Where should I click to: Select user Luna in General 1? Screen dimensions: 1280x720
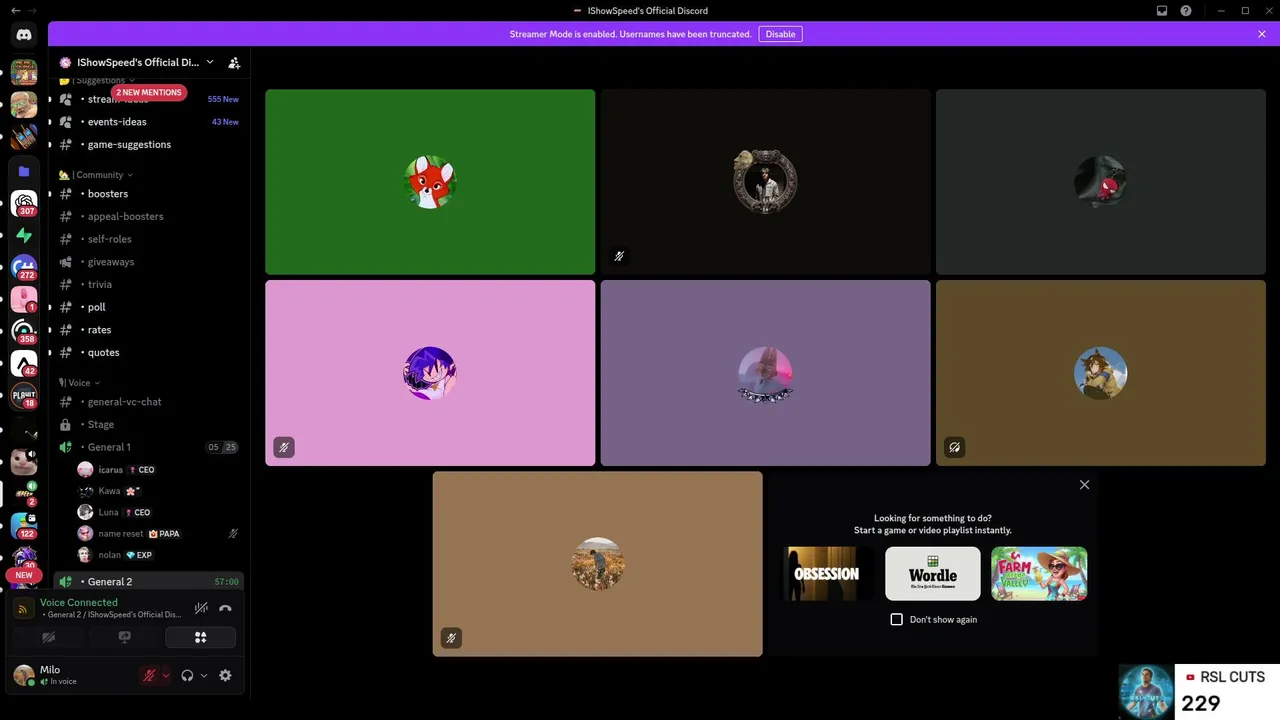[159, 512]
